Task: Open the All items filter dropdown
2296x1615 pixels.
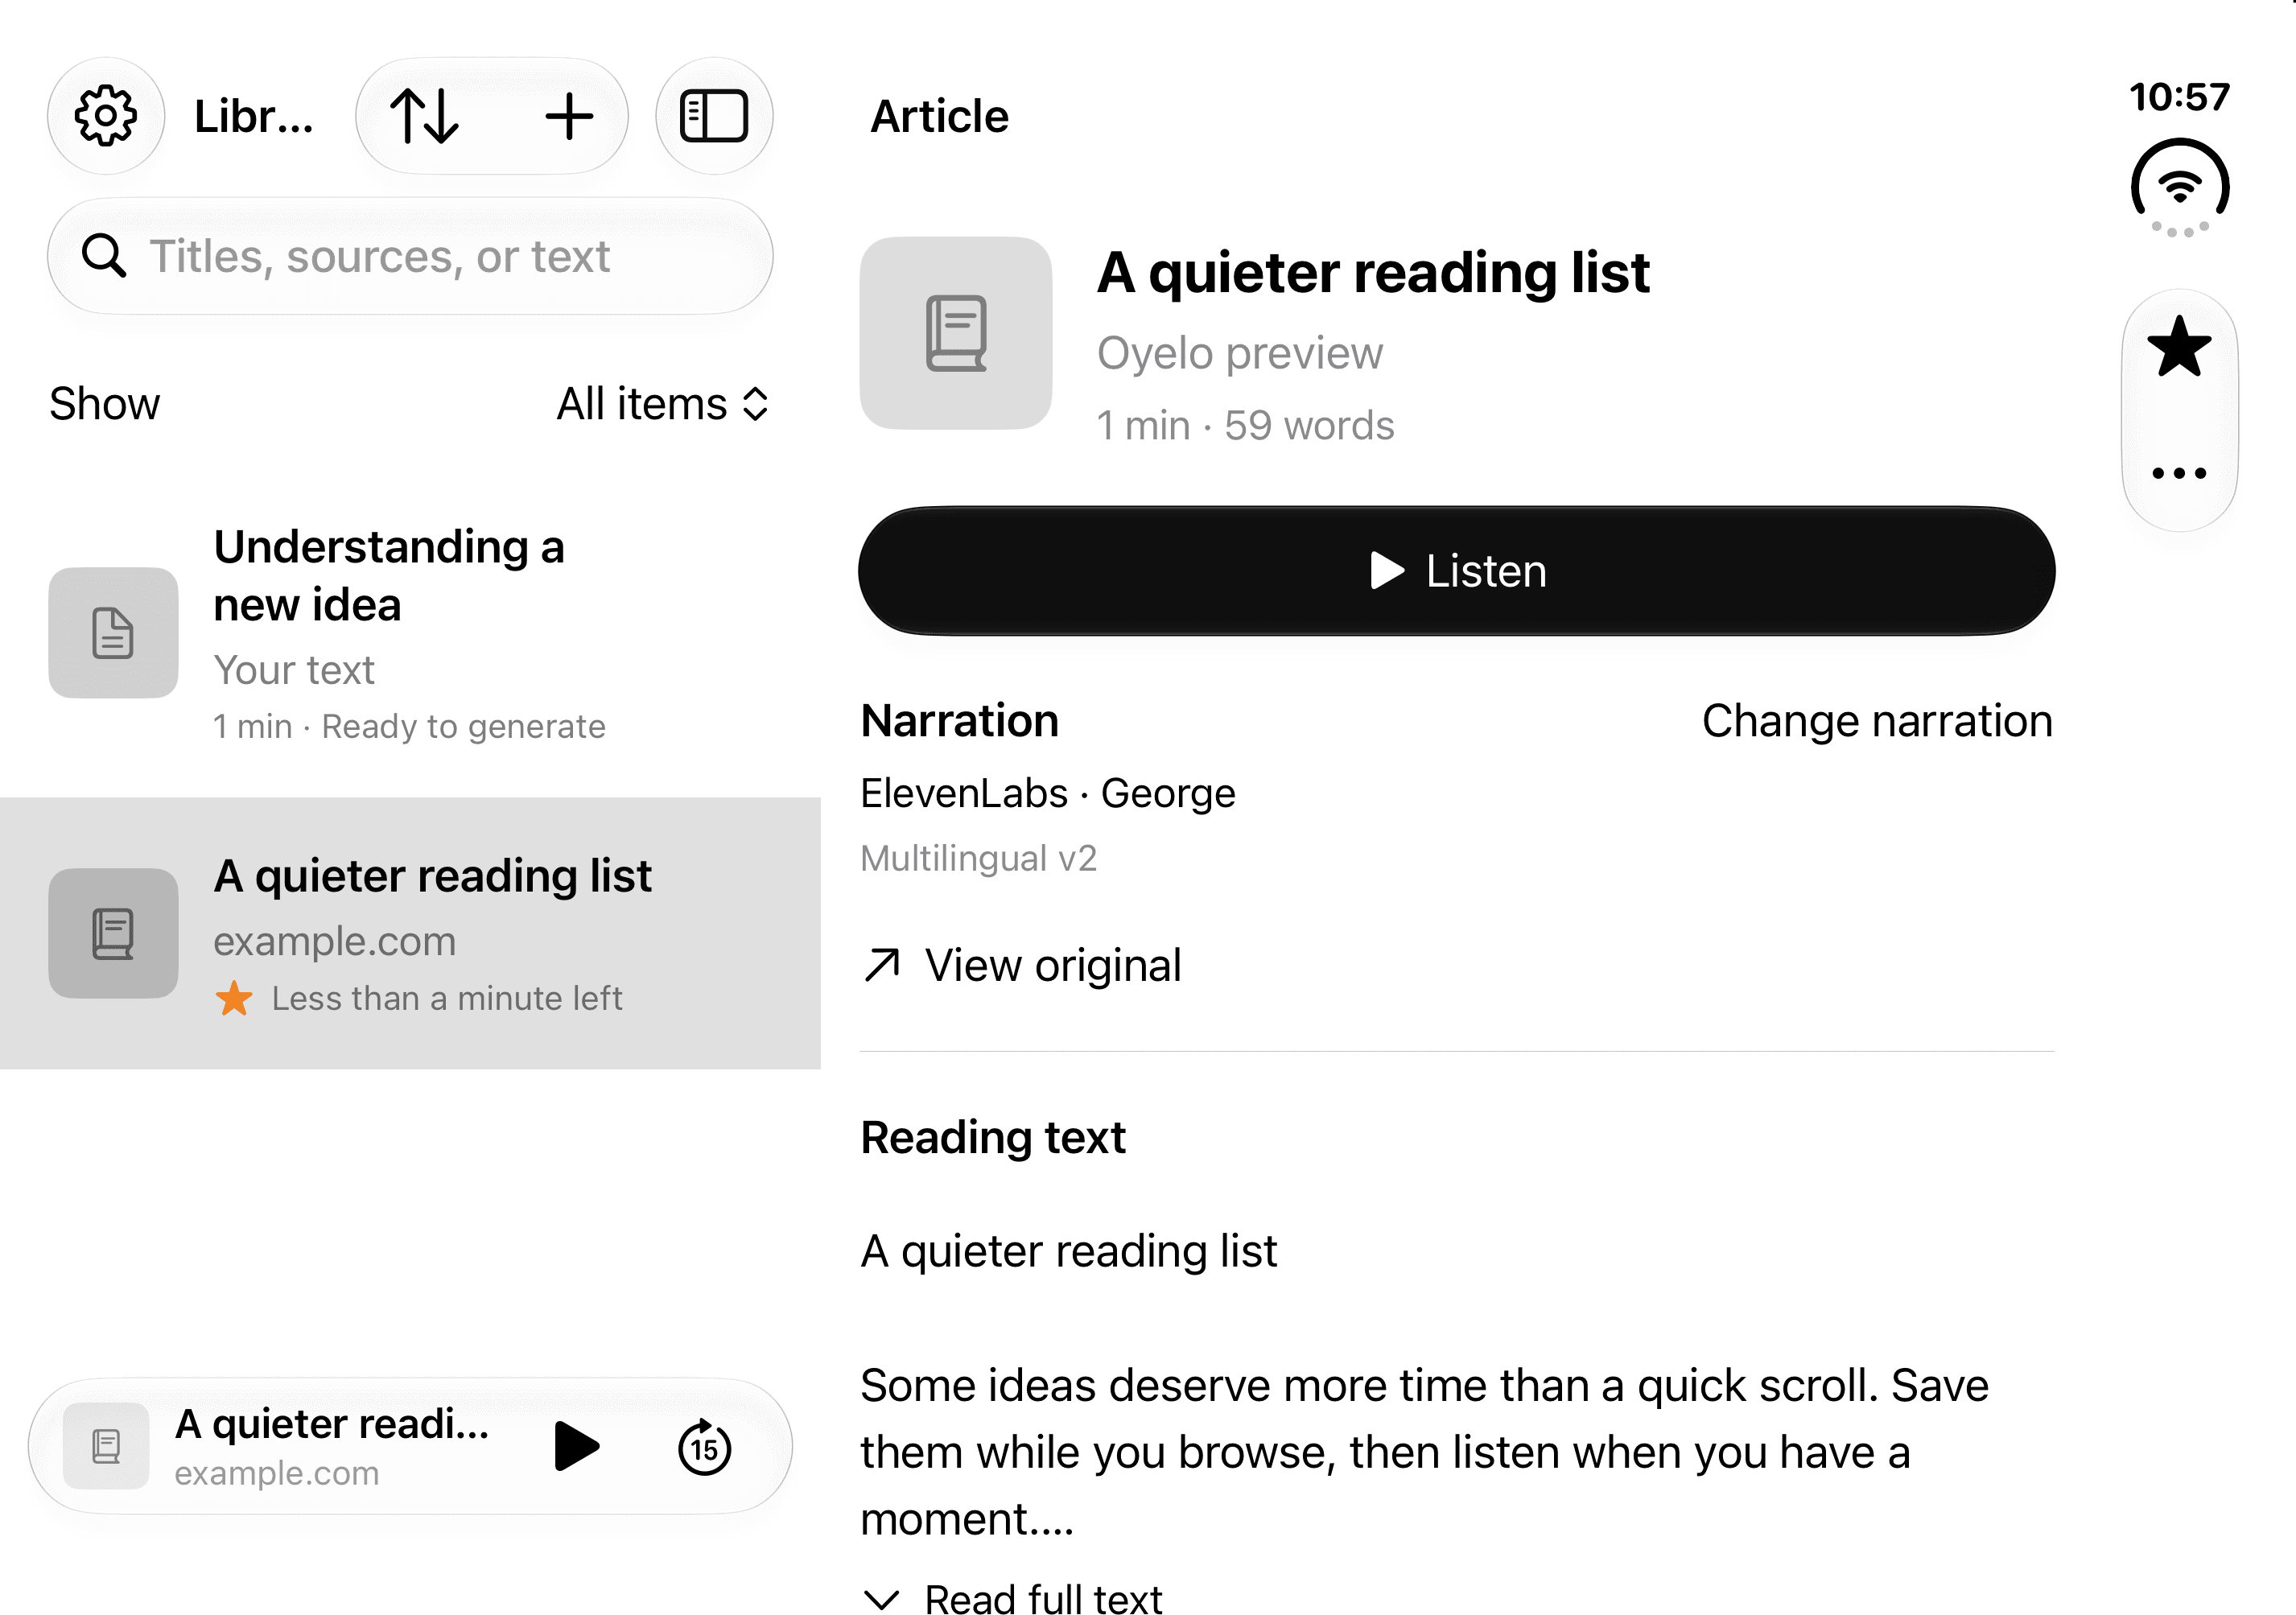Action: pyautogui.click(x=663, y=404)
